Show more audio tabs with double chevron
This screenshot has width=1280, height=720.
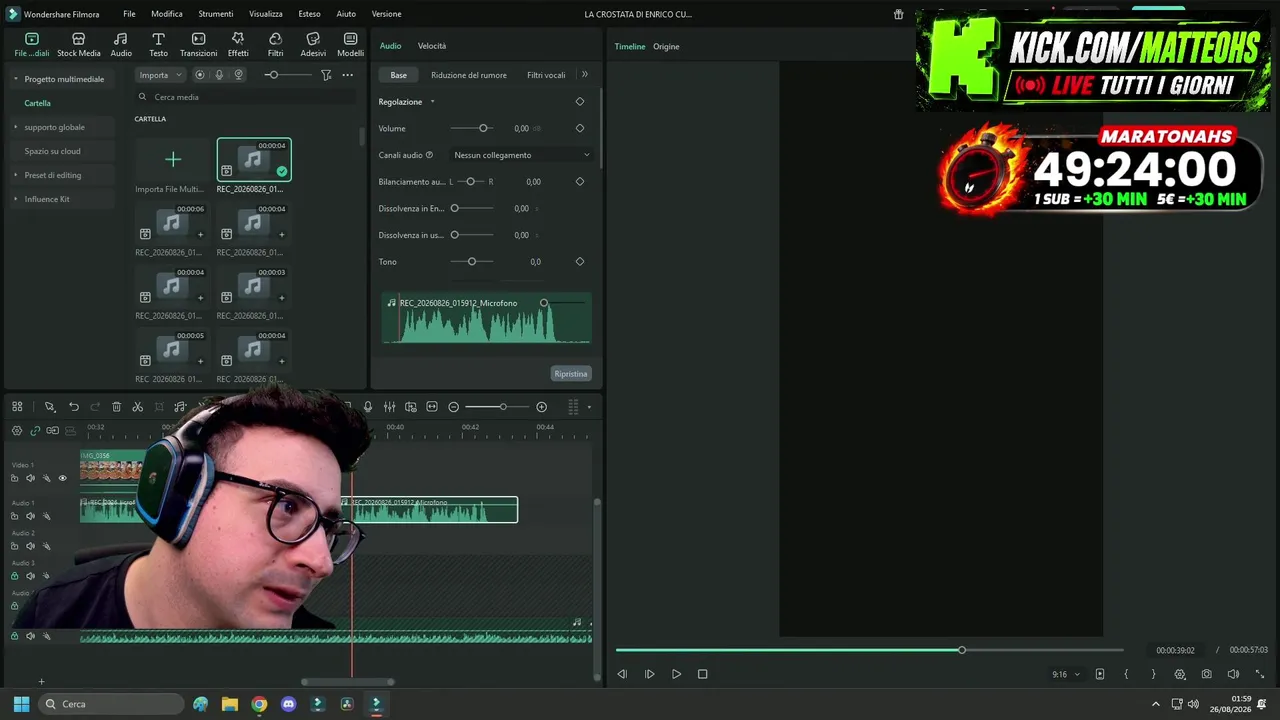coord(585,74)
